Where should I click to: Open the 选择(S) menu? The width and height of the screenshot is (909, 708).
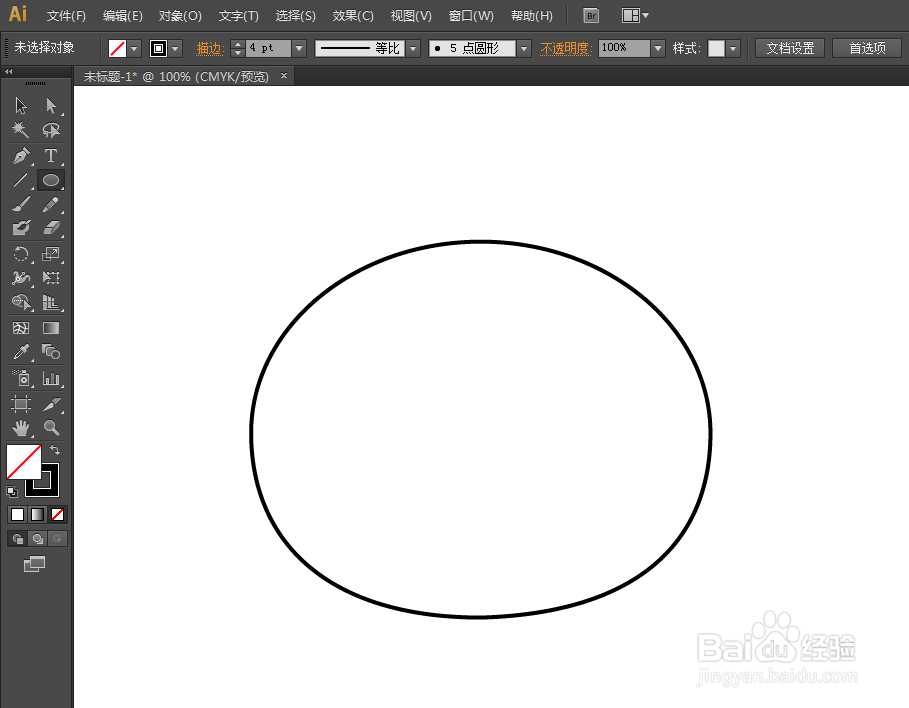coord(295,16)
